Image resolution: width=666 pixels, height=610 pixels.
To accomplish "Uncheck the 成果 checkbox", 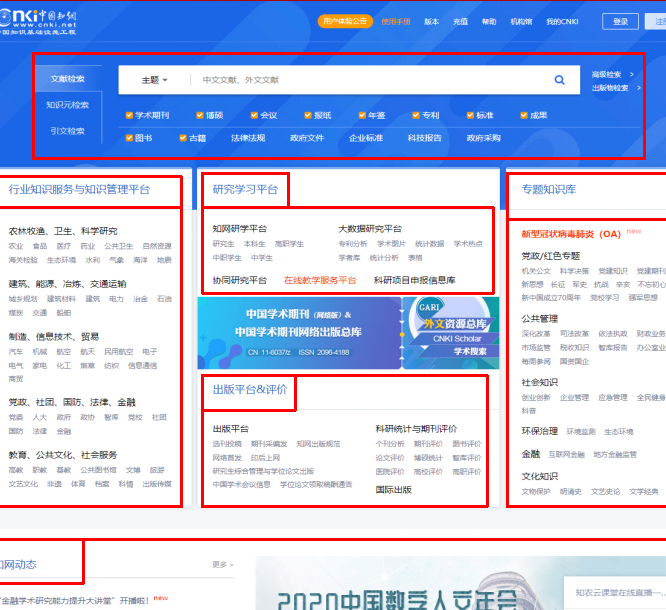I will [524, 115].
